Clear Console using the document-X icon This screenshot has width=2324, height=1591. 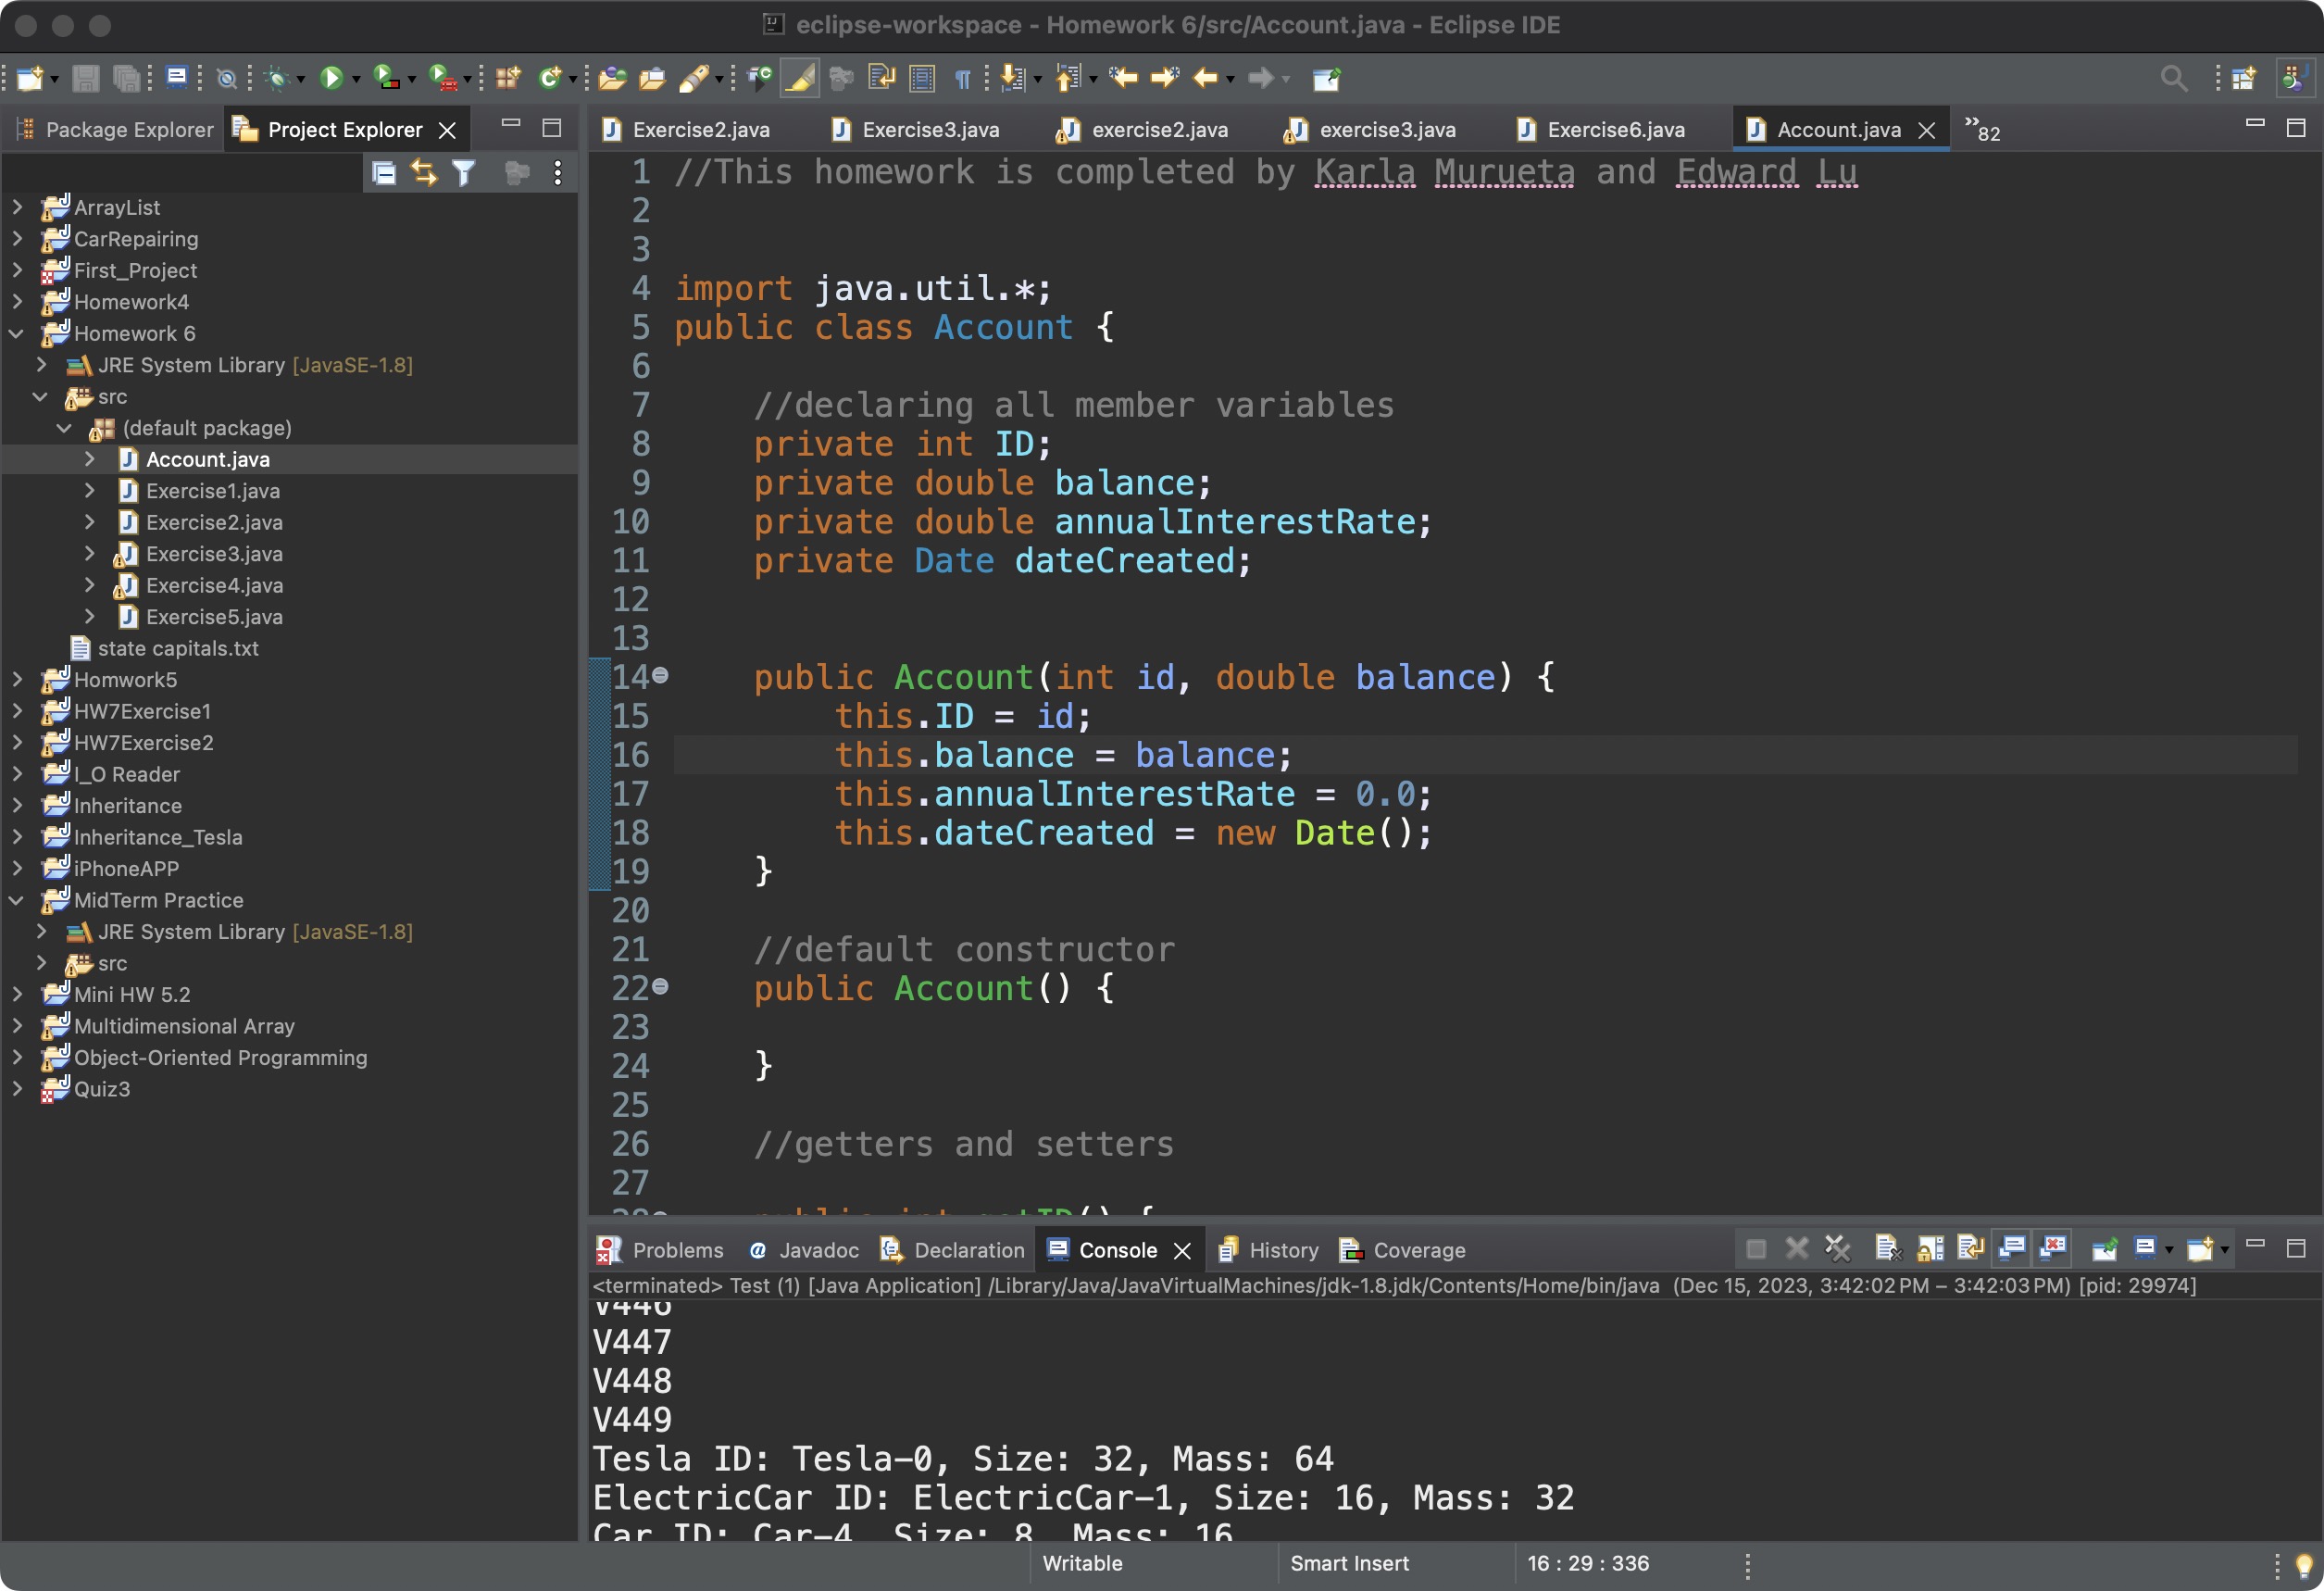point(1887,1248)
